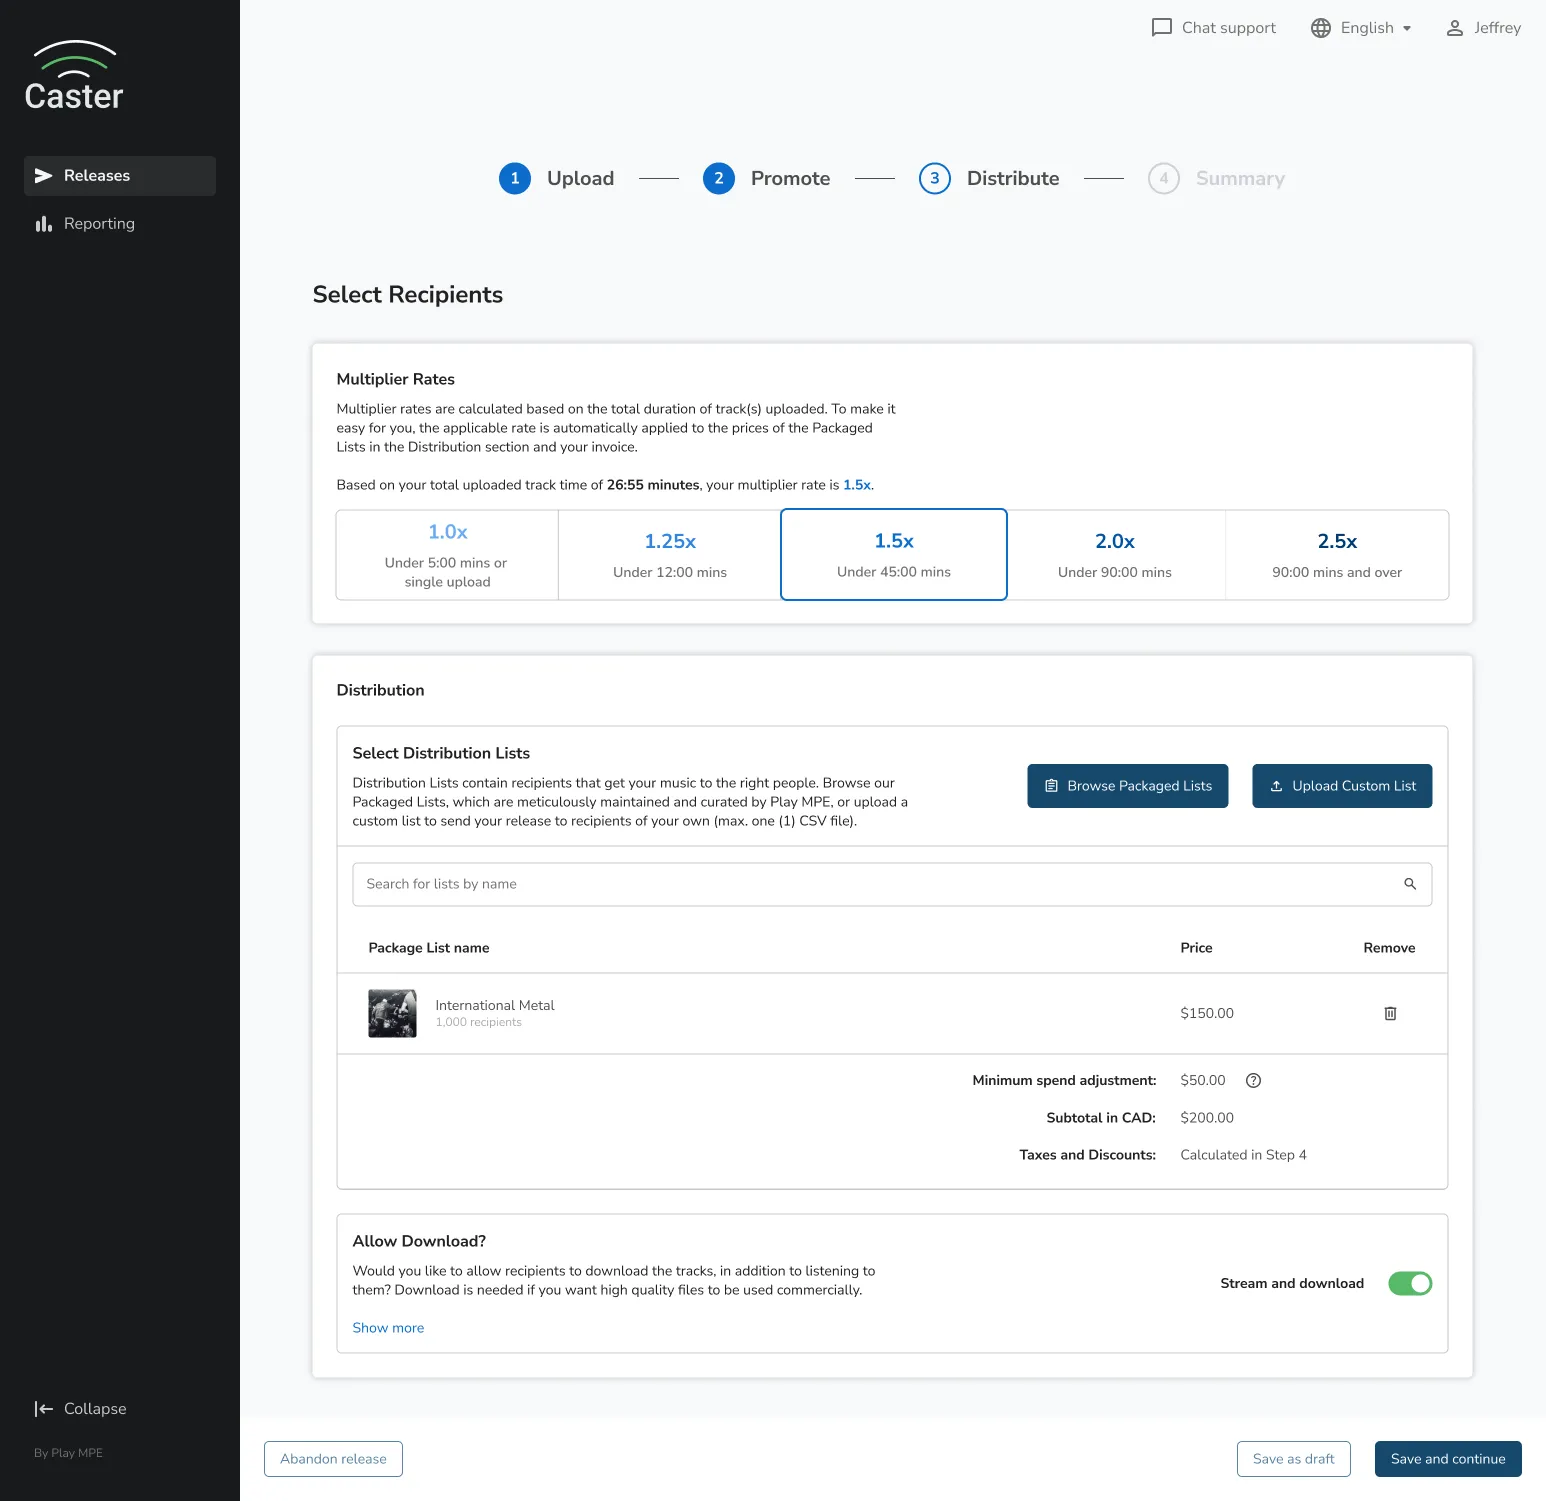
Task: Select the 1.0x multiplier rate
Action: 446,554
